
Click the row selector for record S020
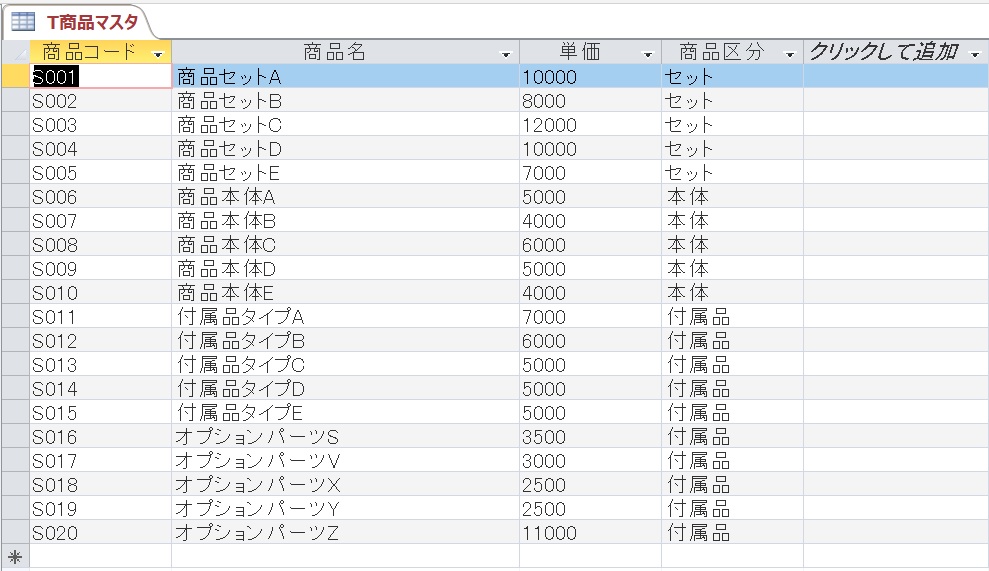point(15,533)
